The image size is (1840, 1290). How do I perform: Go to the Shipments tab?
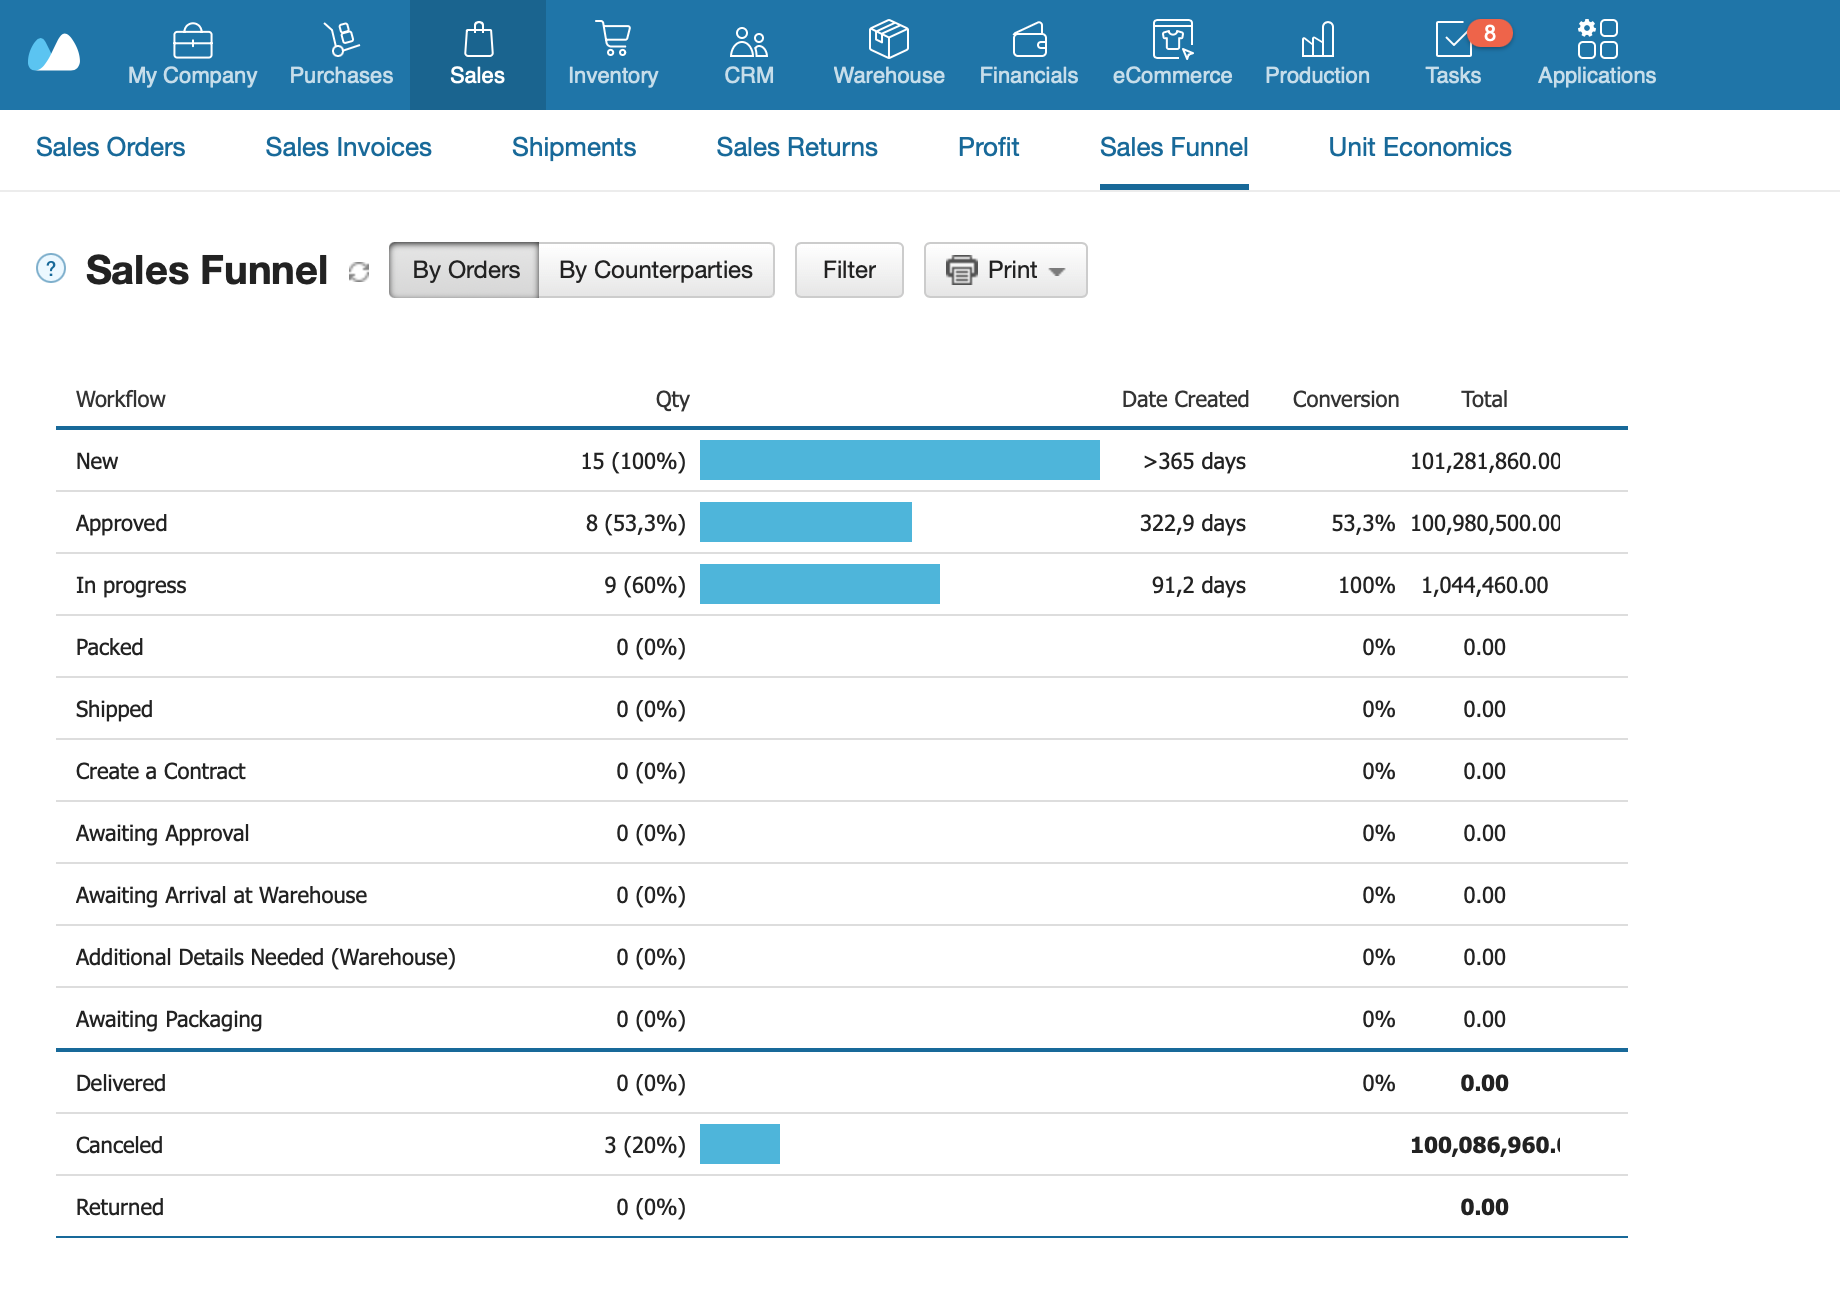[574, 147]
